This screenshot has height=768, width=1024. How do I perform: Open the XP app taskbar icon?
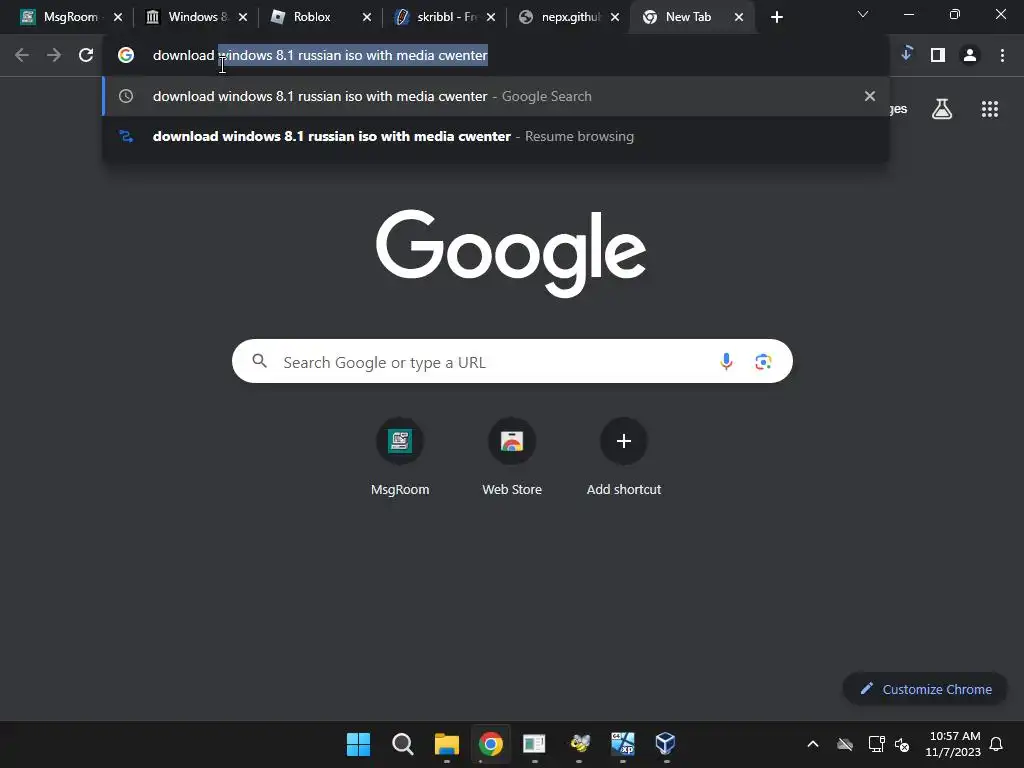point(622,744)
